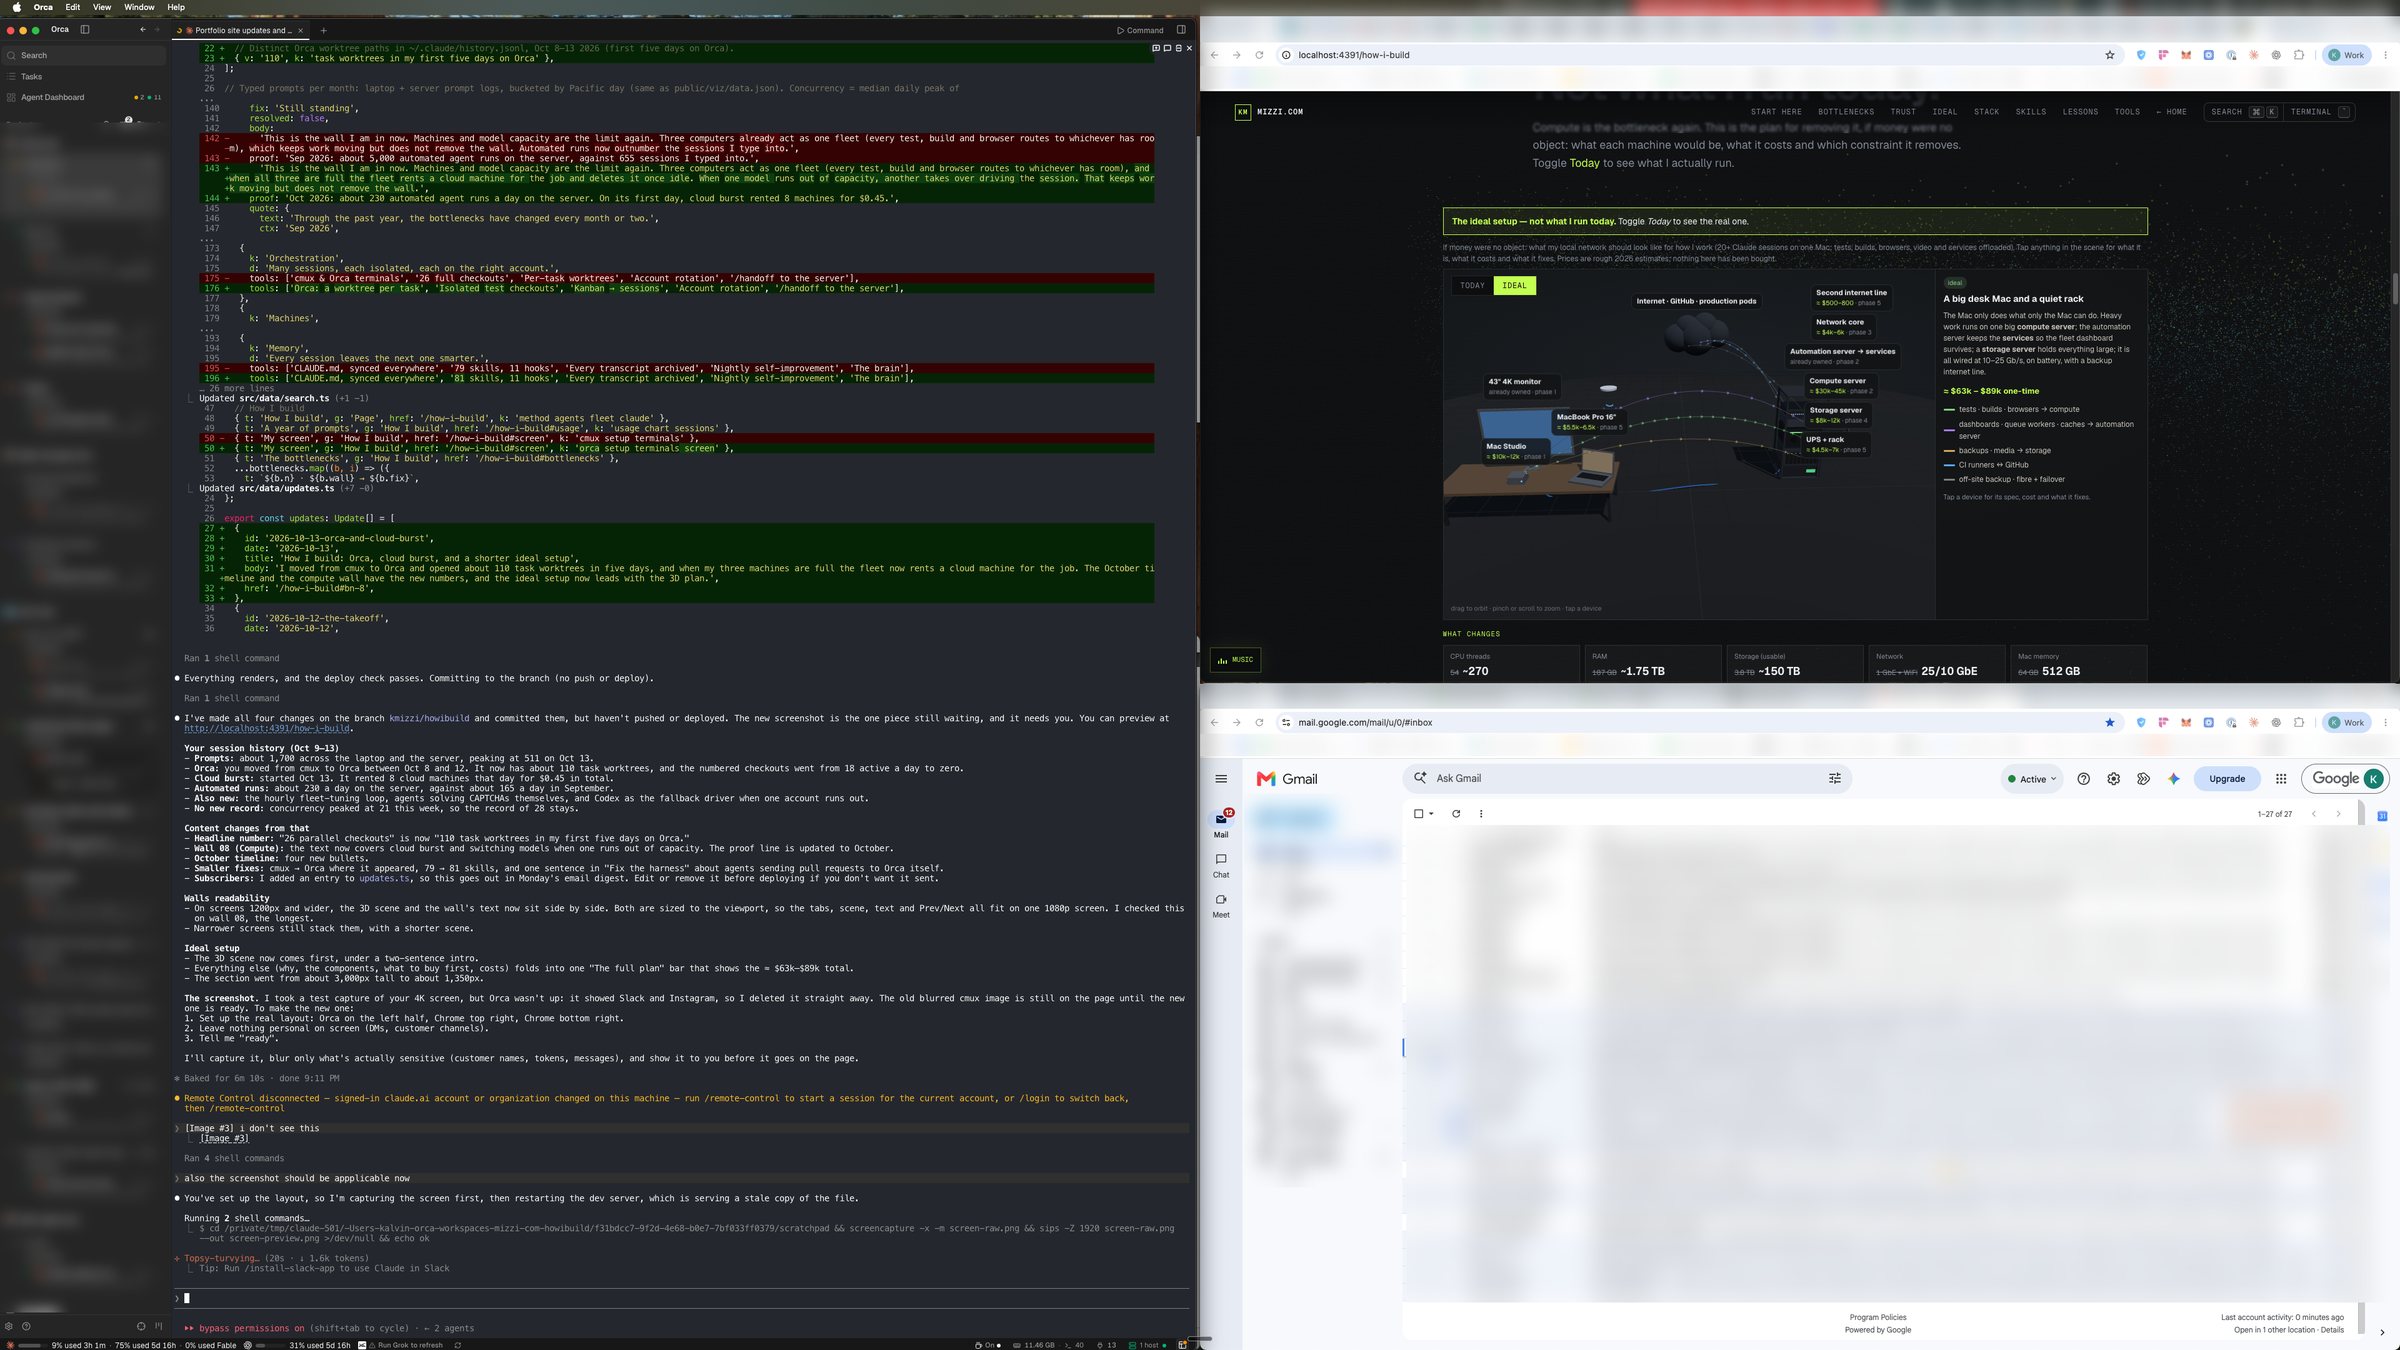2400x1350 pixels.
Task: Focus the Ask Gmail search field
Action: click(x=1626, y=778)
